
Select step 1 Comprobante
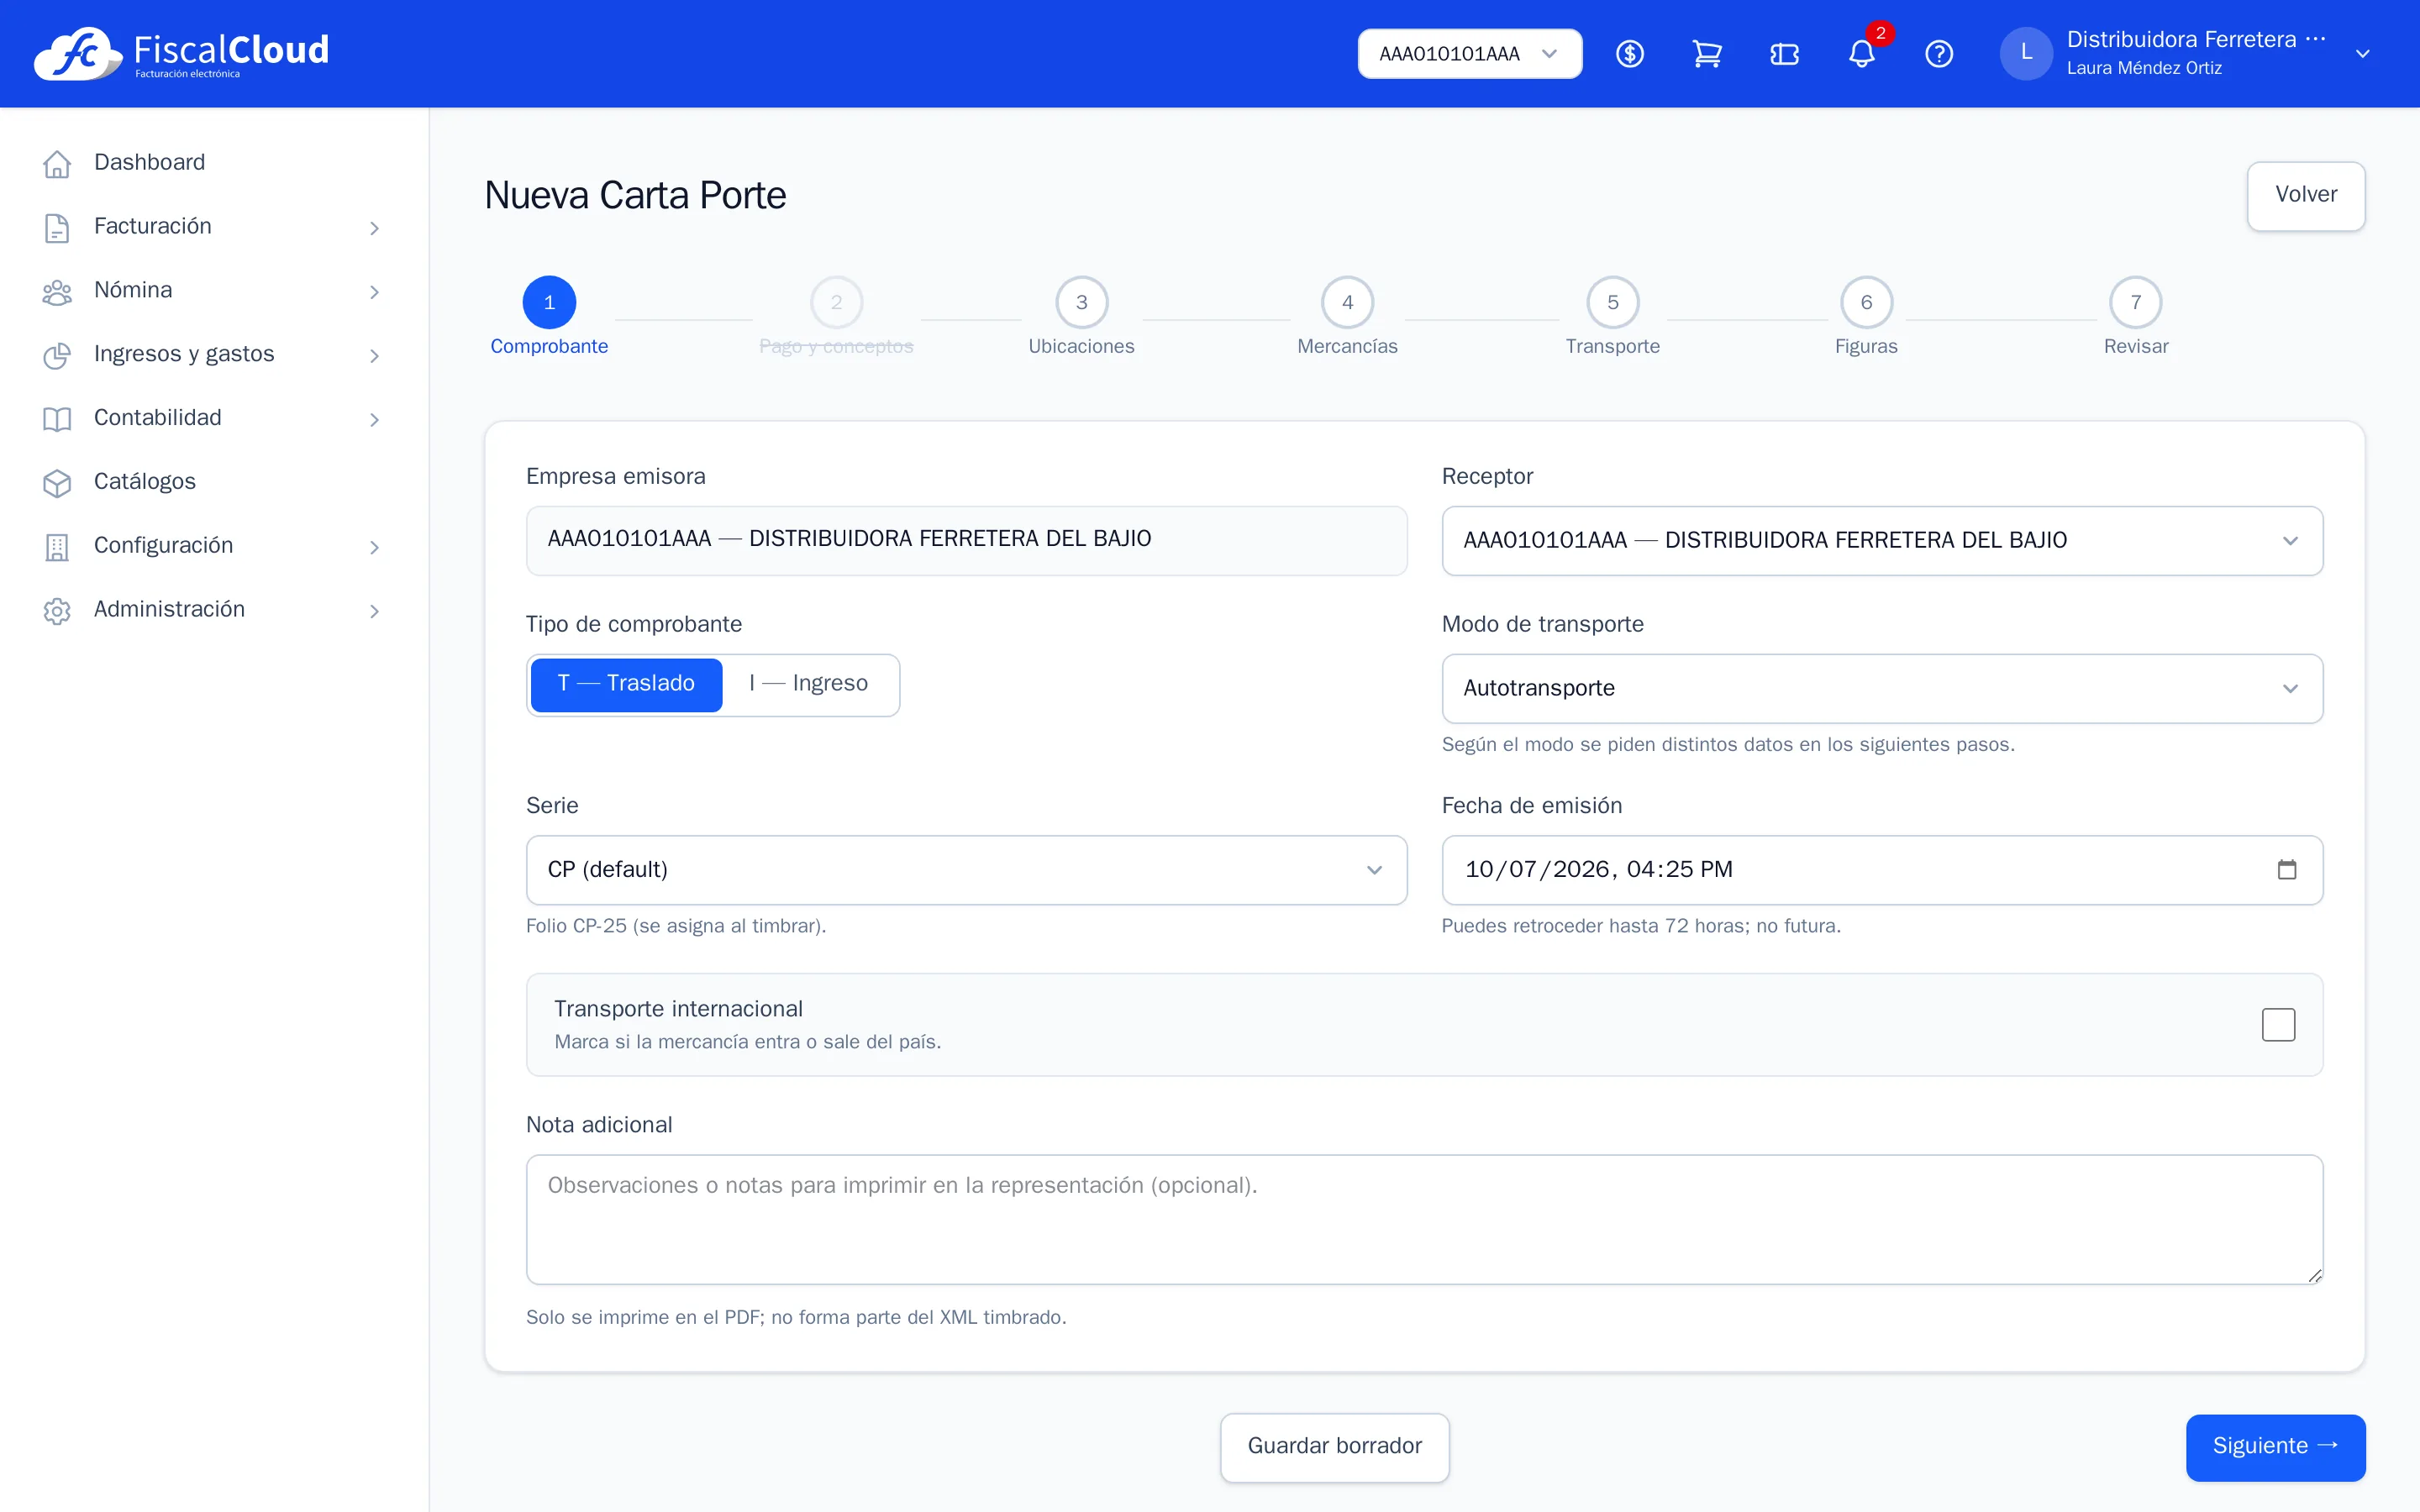[x=549, y=316]
